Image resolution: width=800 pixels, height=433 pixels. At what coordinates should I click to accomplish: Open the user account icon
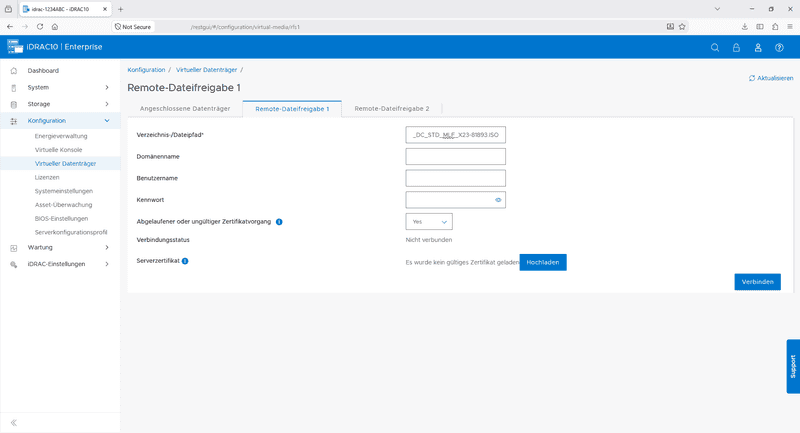[x=758, y=47]
